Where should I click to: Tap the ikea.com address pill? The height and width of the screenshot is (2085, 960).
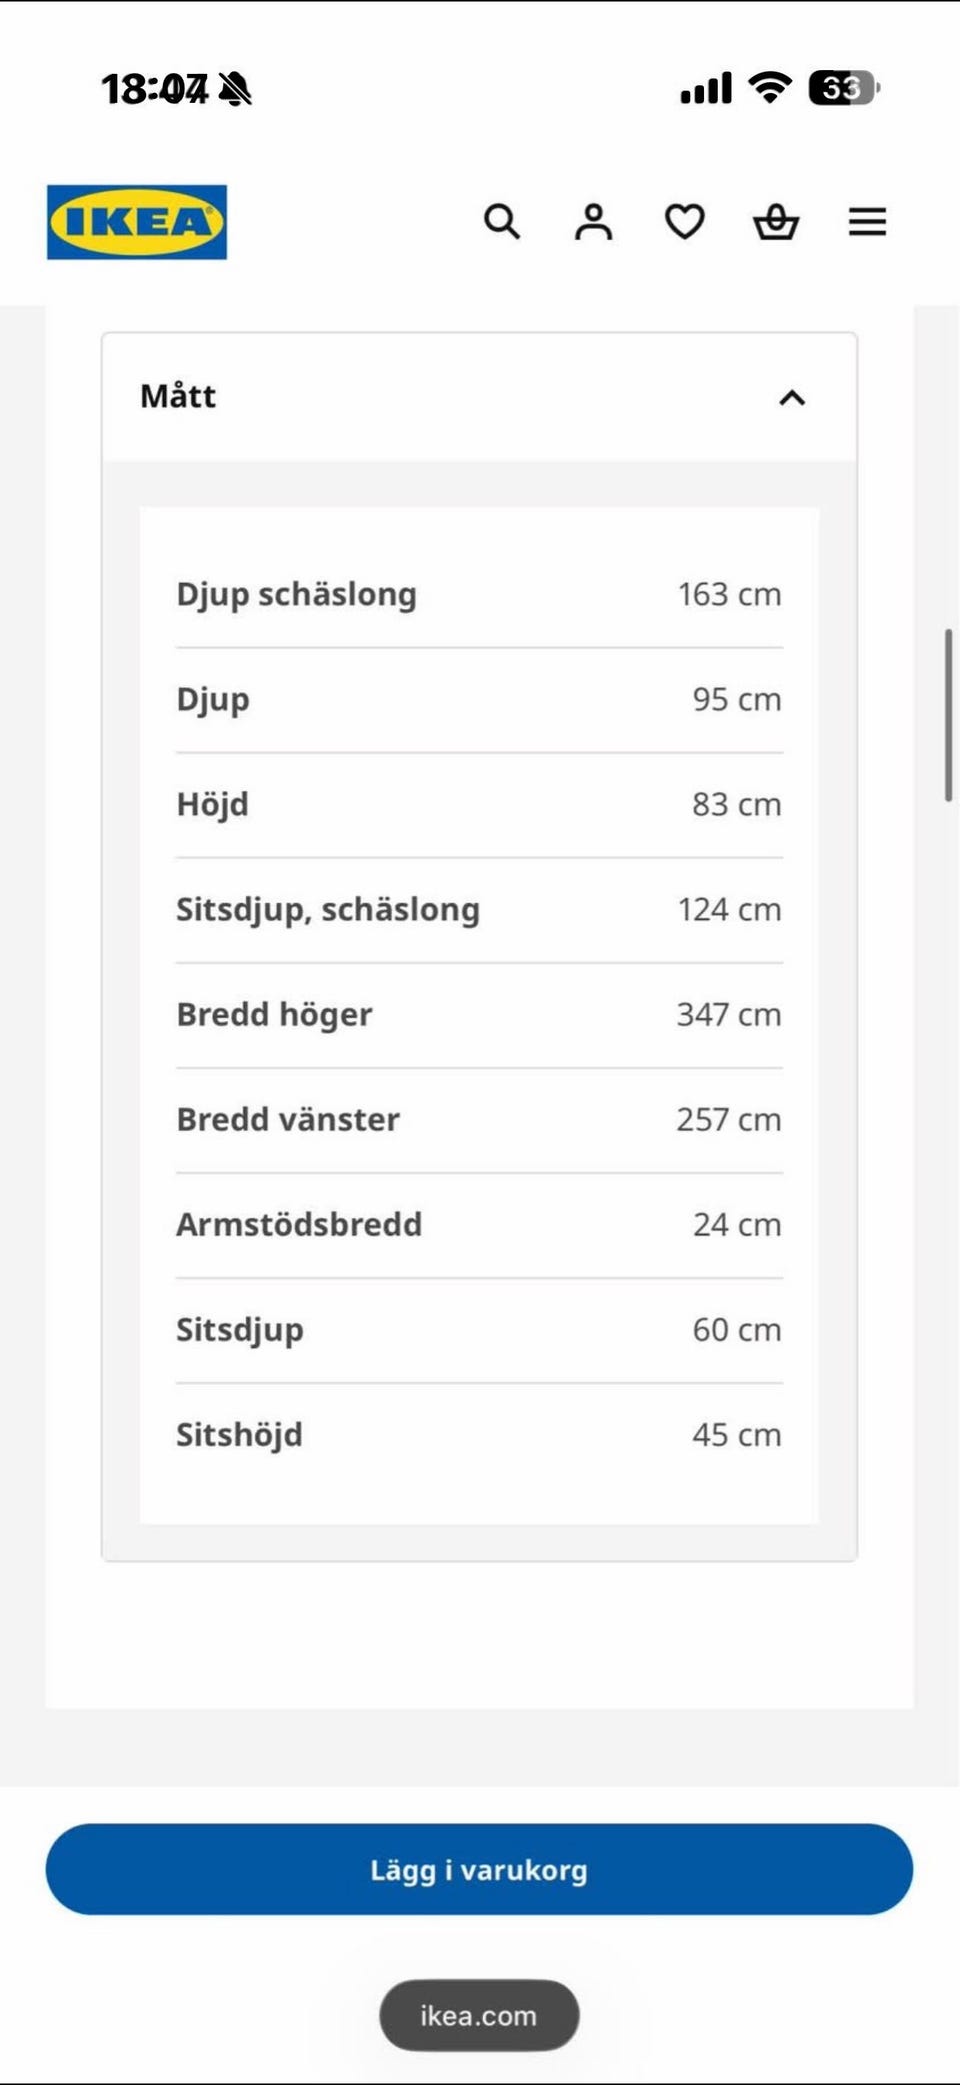pos(479,2015)
